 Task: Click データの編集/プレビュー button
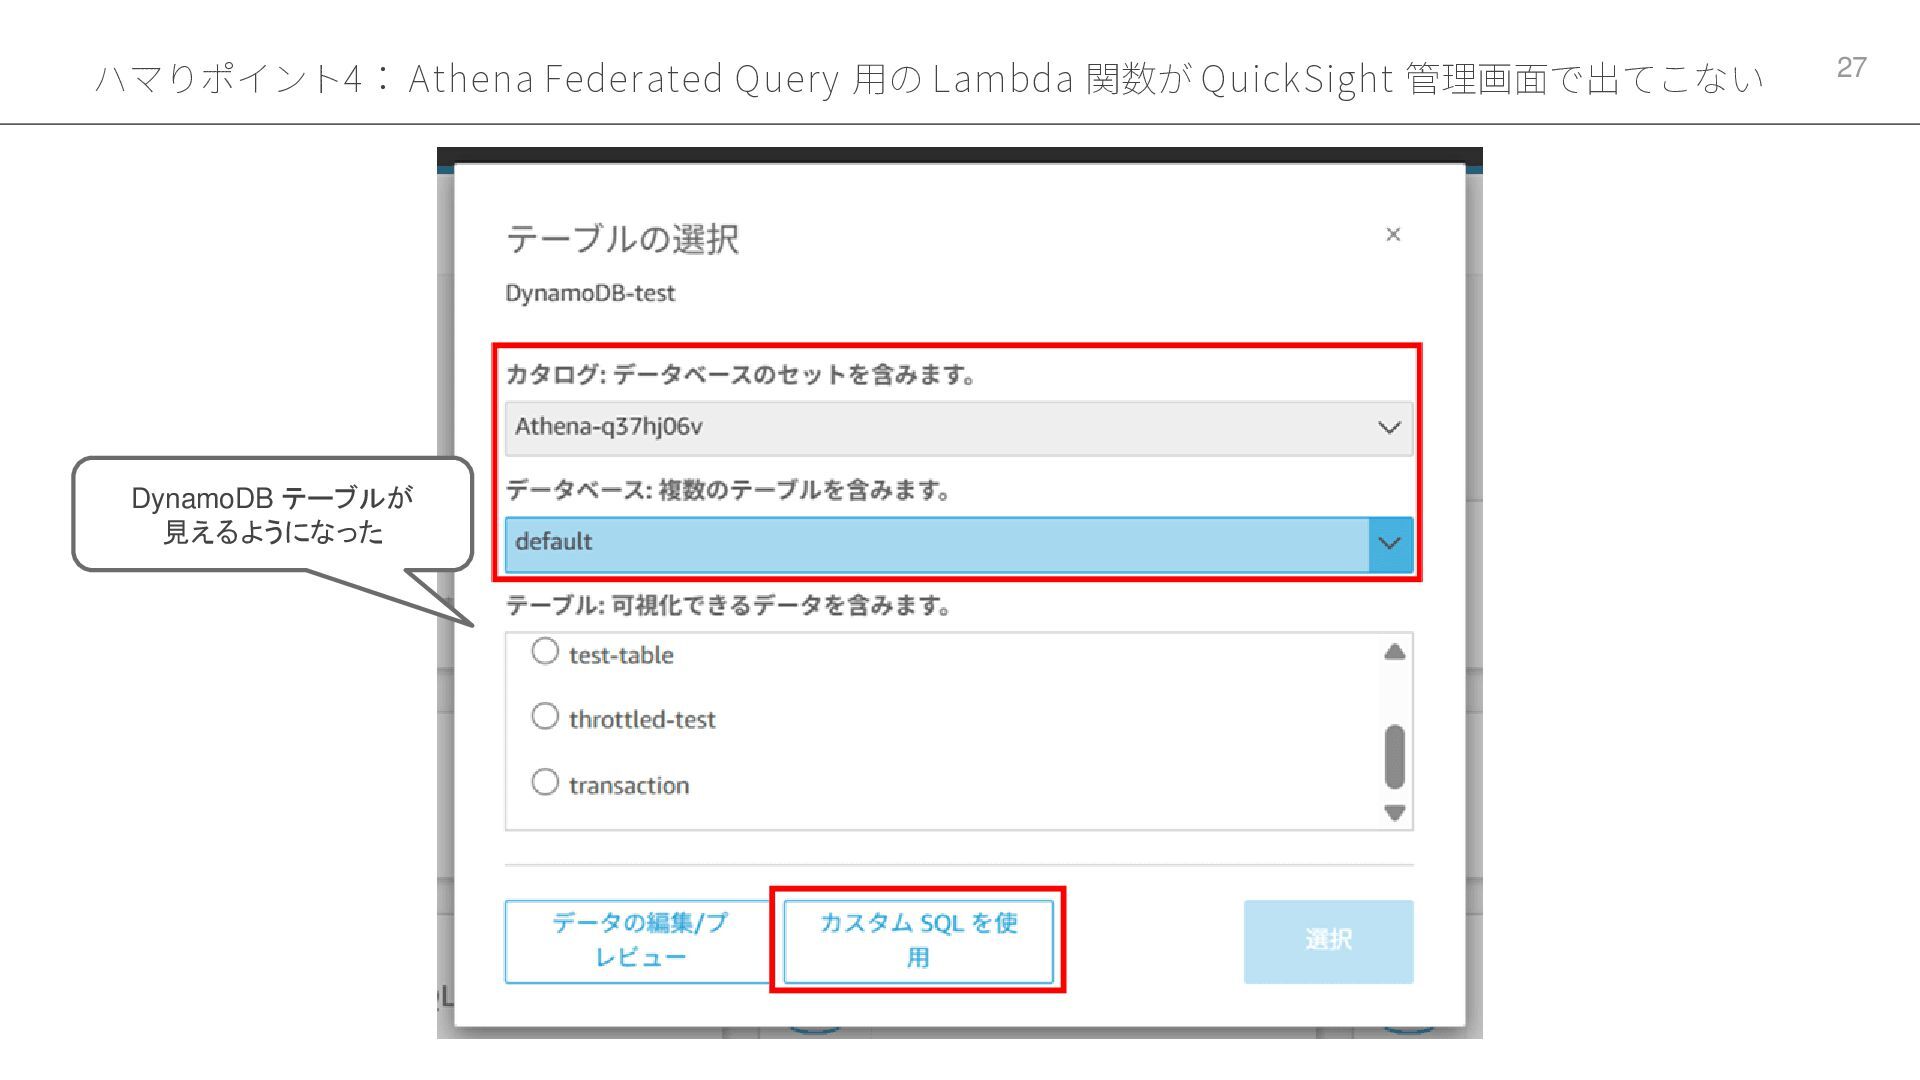(x=639, y=941)
